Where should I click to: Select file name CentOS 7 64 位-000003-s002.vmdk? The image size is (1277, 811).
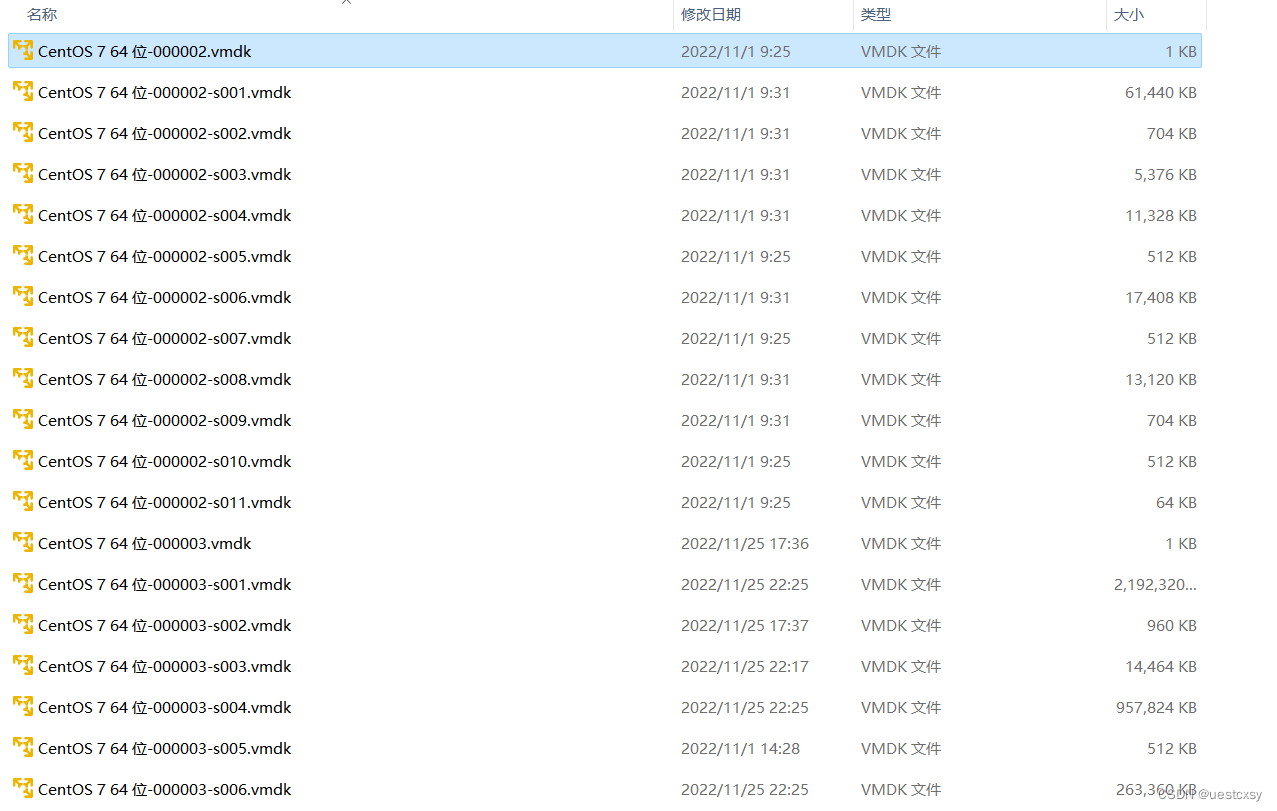(165, 625)
